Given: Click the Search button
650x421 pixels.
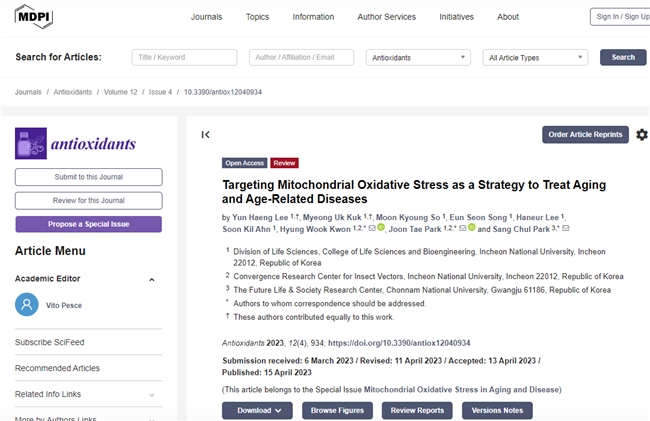Looking at the screenshot, I should (x=622, y=57).
